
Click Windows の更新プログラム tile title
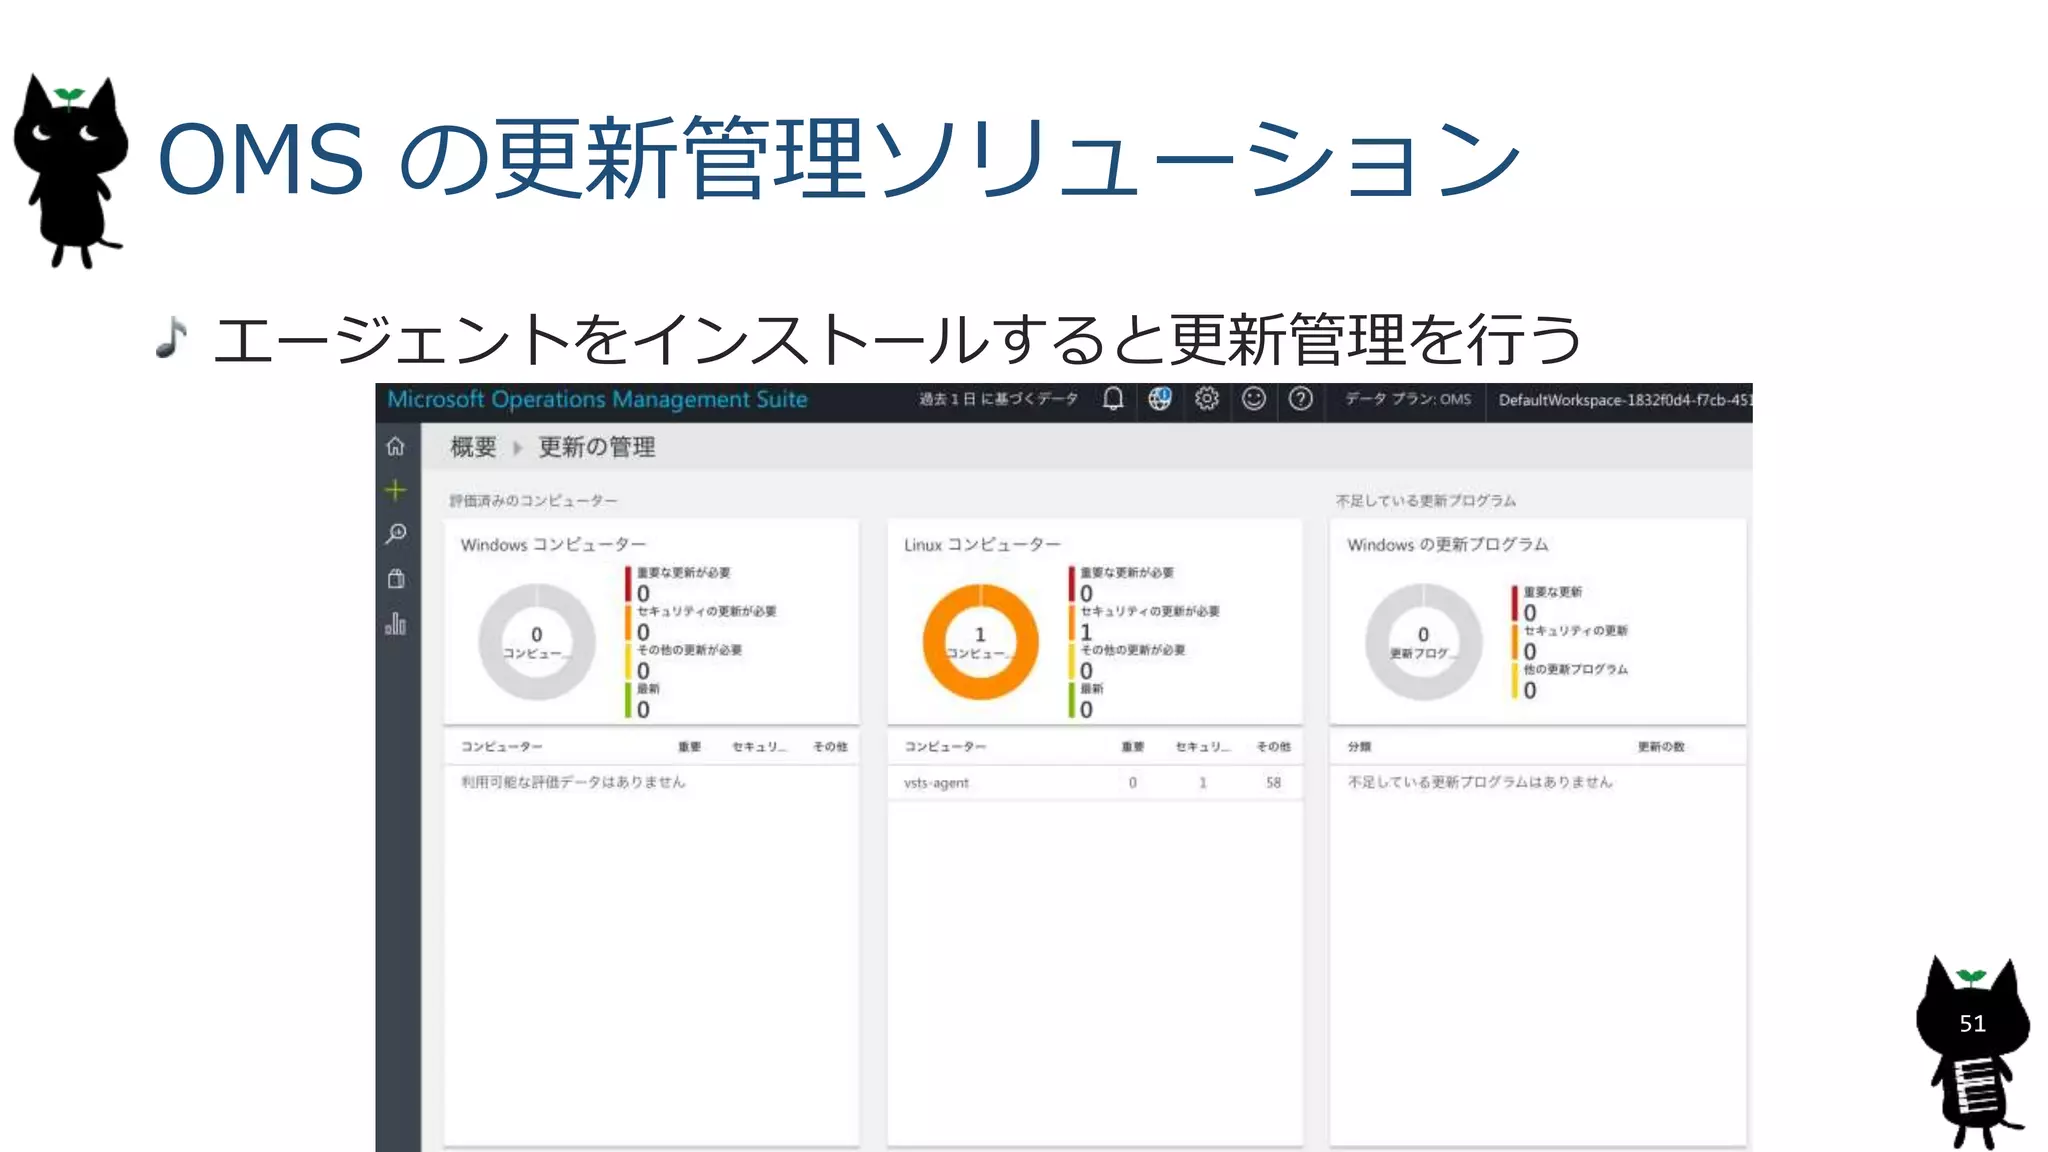pyautogui.click(x=1447, y=545)
